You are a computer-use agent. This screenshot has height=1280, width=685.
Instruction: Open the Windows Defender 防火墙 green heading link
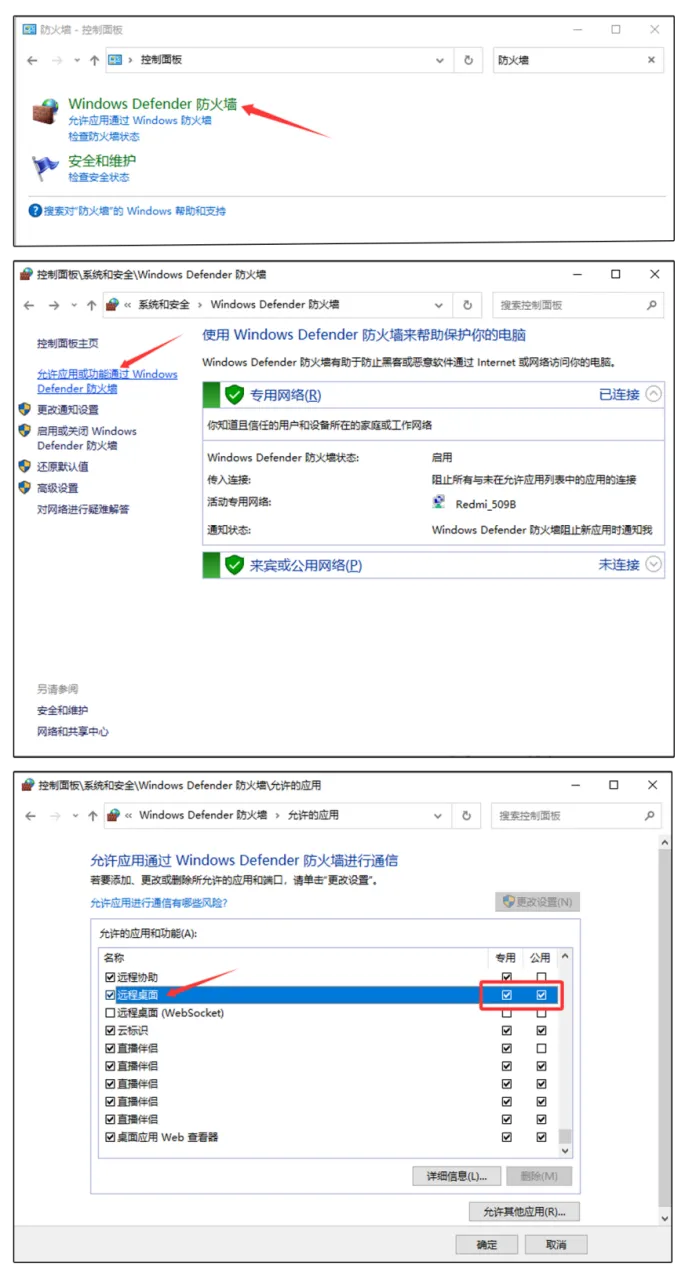pos(153,104)
